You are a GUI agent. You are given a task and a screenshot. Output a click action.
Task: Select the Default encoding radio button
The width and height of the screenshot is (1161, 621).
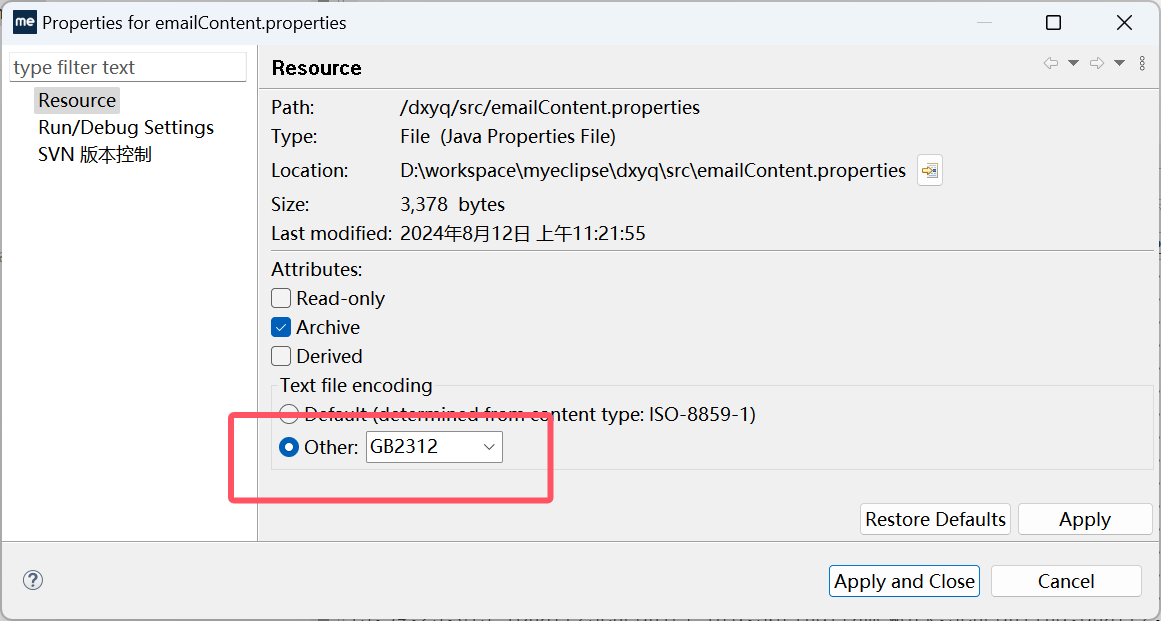click(x=289, y=414)
